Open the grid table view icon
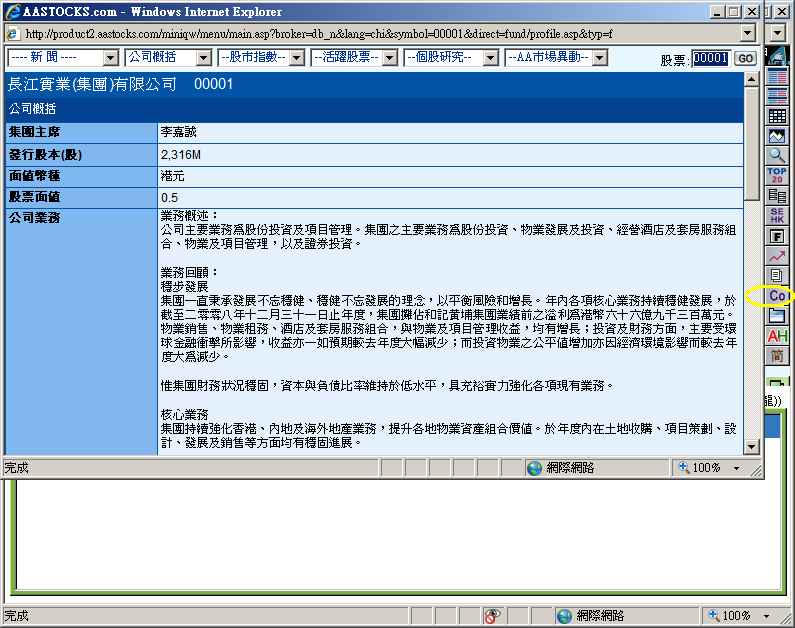Screen dimensions: 795x628 pyautogui.click(x=777, y=116)
